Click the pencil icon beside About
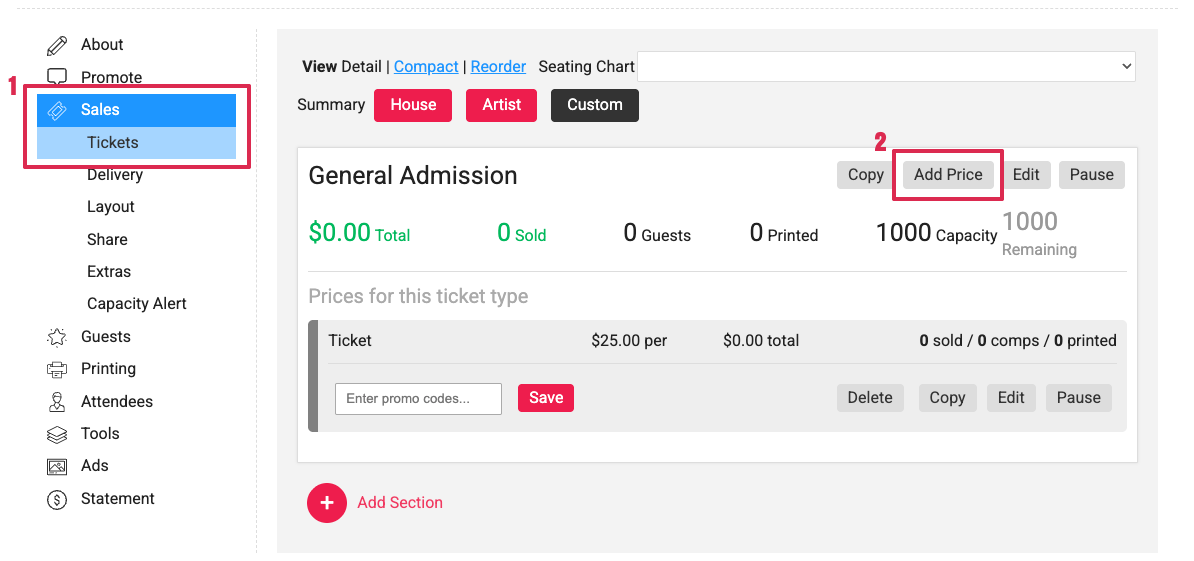The width and height of the screenshot is (1194, 561). [57, 45]
